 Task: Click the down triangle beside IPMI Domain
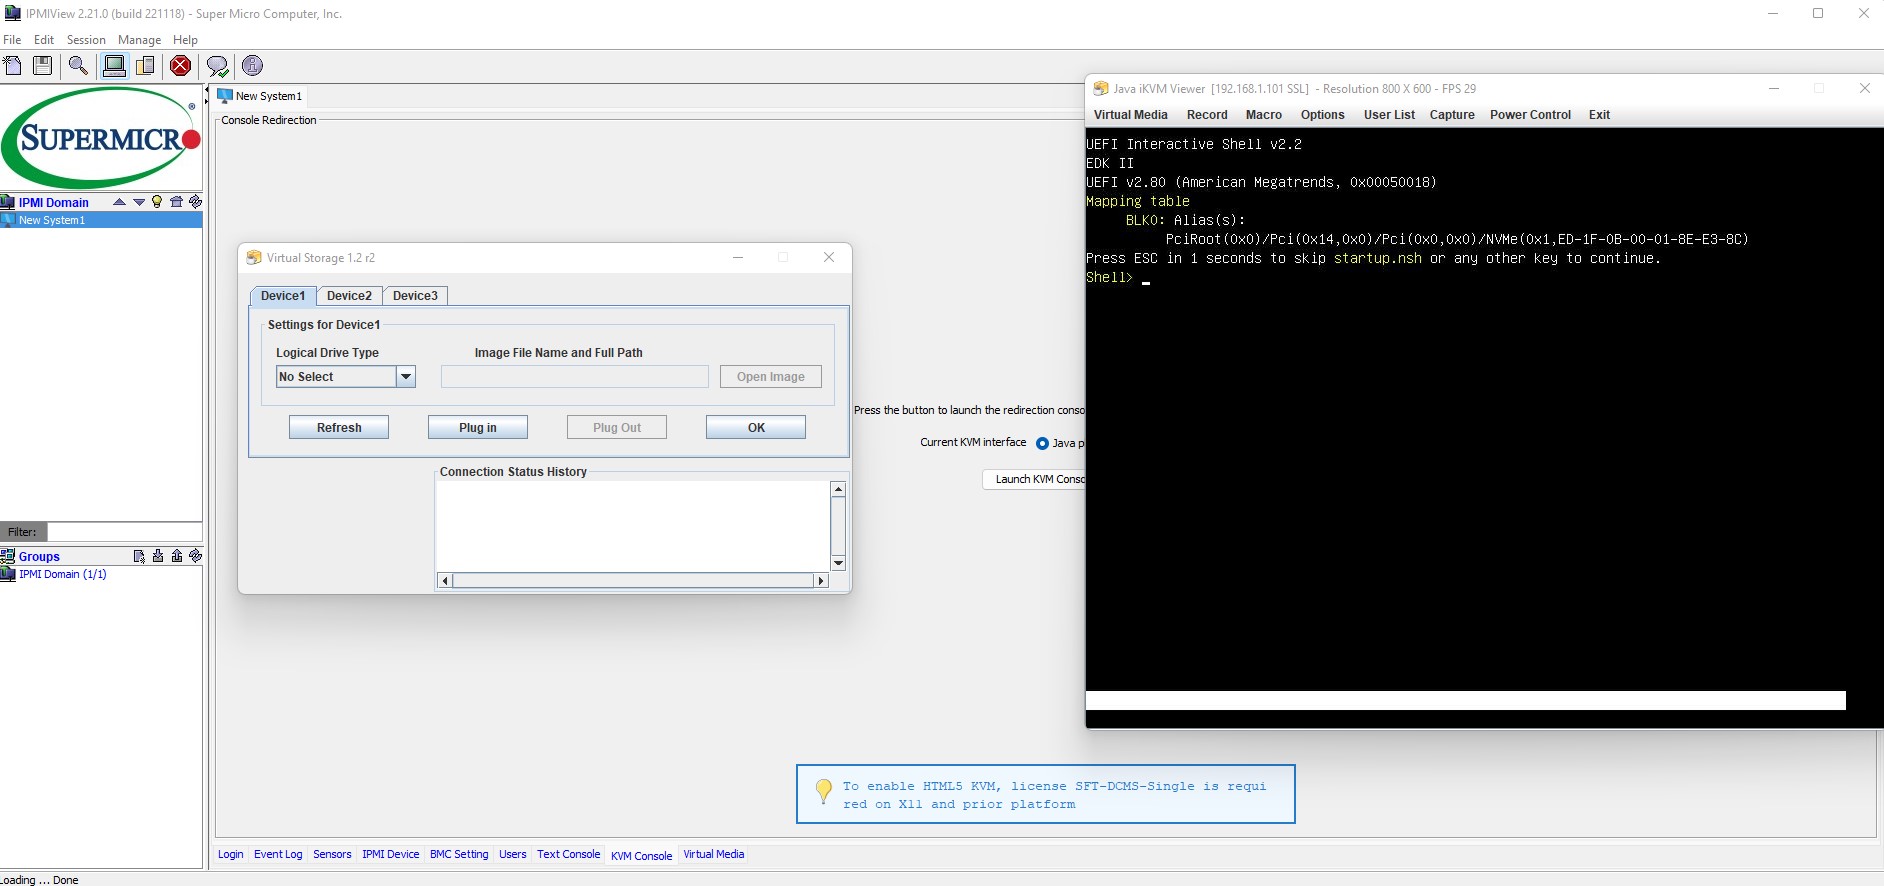pos(139,202)
